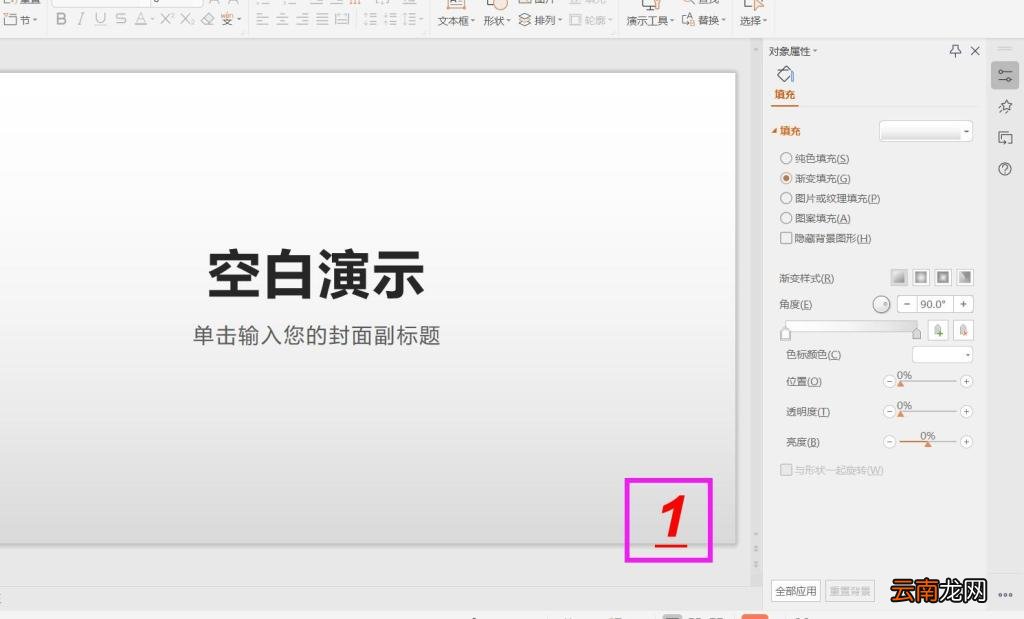Open the smart animation star icon in right sidebar
Screen dimensions: 1024x619
click(x=1005, y=106)
